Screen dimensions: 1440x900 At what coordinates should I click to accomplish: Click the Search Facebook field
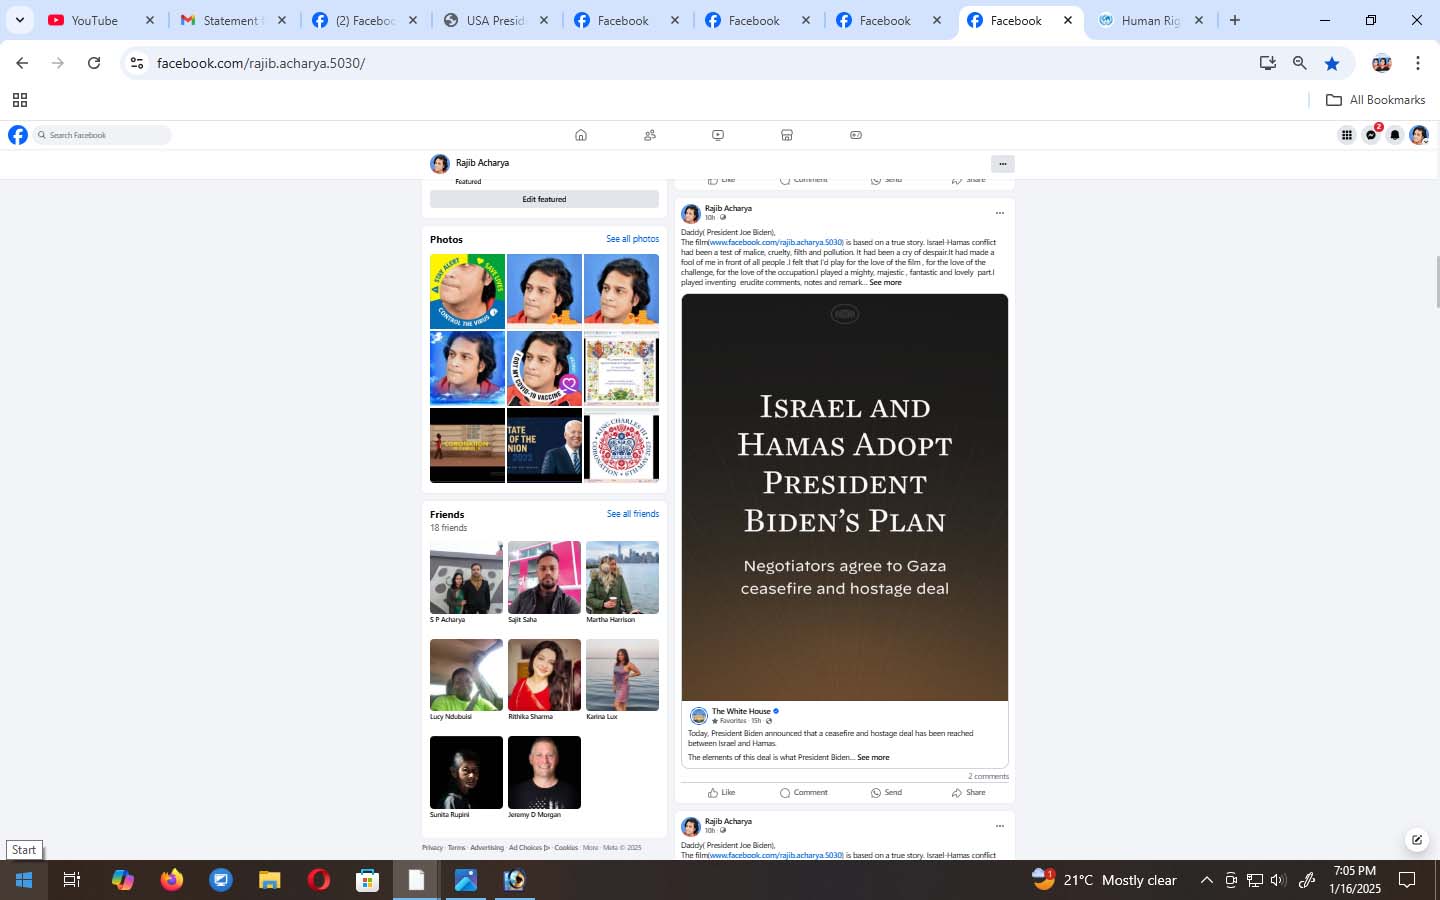coord(102,135)
